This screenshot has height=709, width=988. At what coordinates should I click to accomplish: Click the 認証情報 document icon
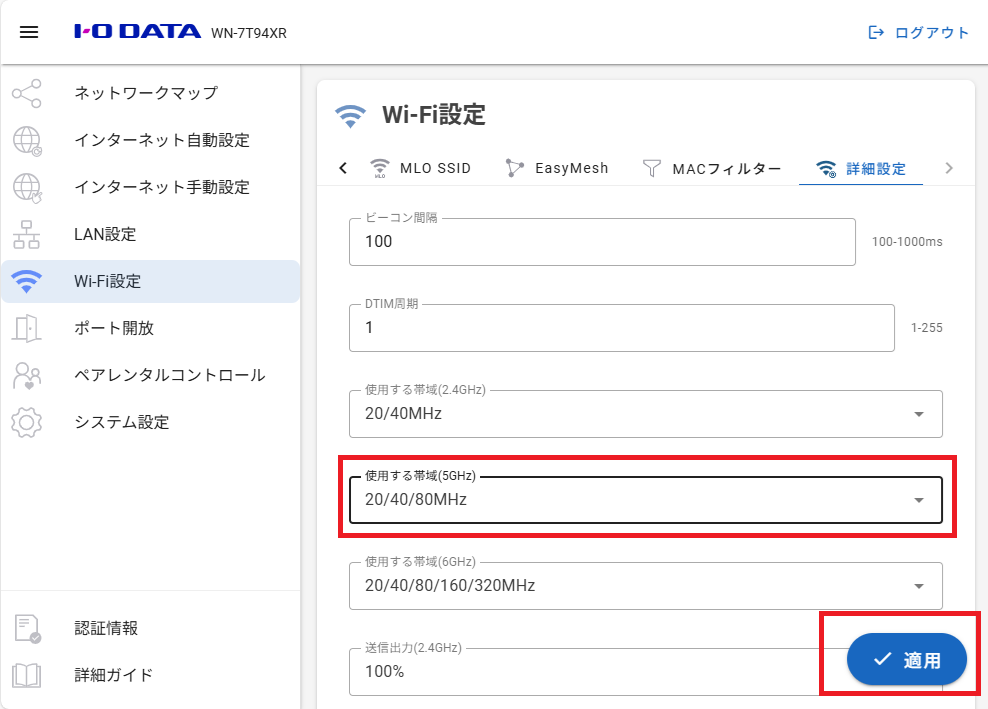[27, 628]
